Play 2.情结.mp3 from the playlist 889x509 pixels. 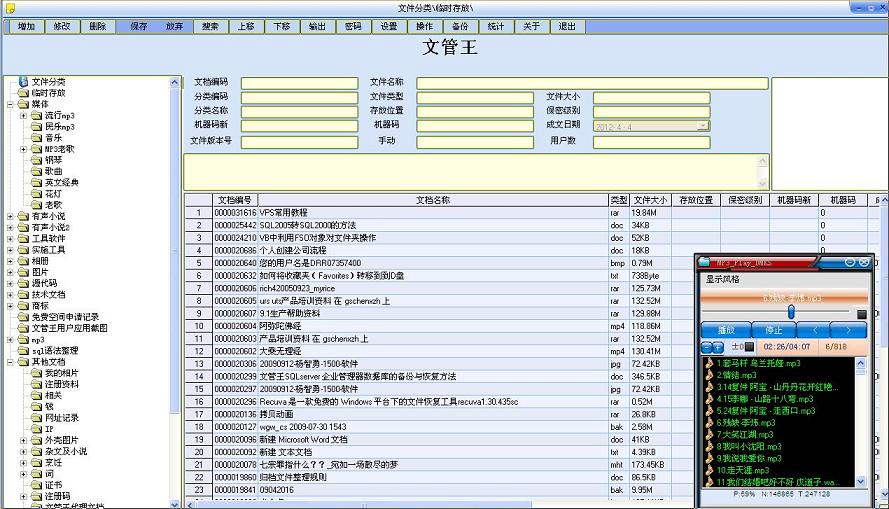(x=736, y=375)
